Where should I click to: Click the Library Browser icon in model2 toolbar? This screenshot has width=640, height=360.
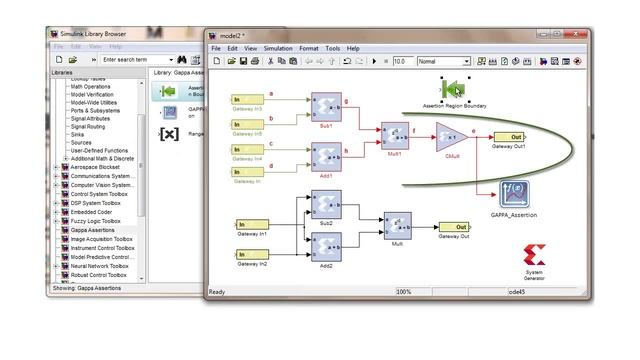[x=543, y=61]
